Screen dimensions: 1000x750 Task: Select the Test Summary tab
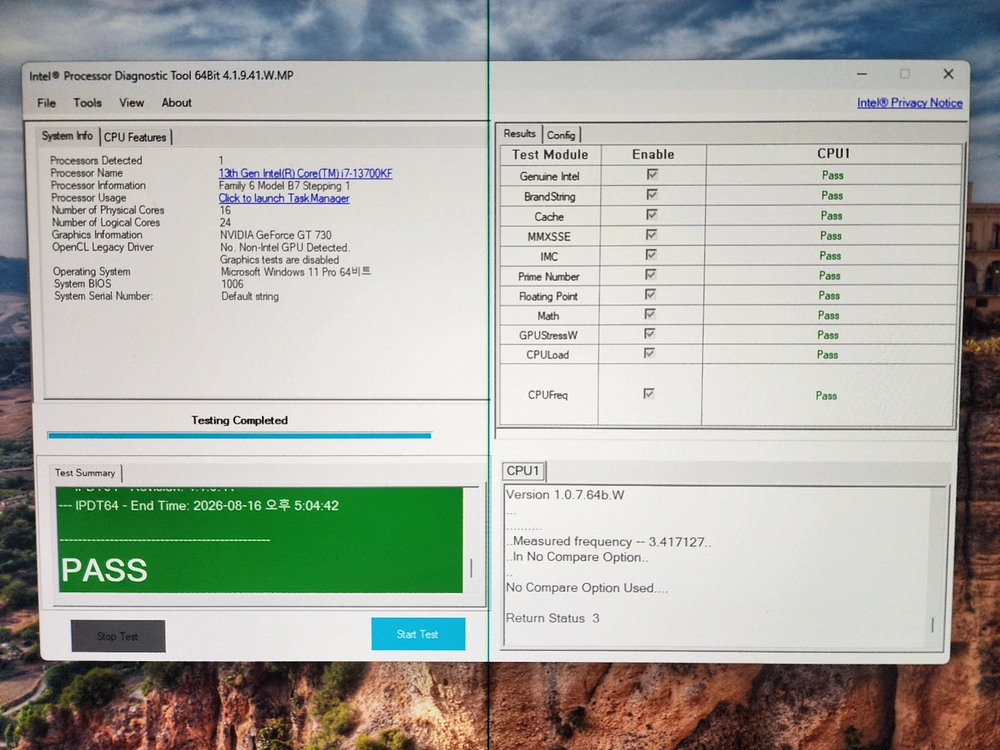(85, 473)
